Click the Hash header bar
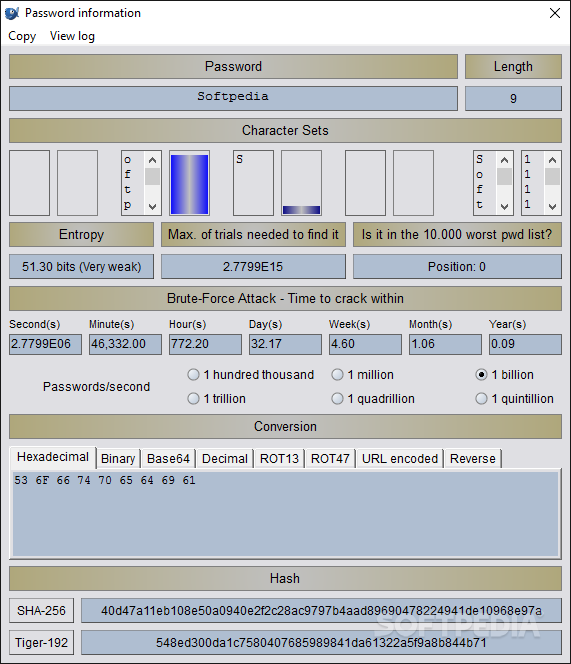571x664 pixels. pyautogui.click(x=286, y=578)
